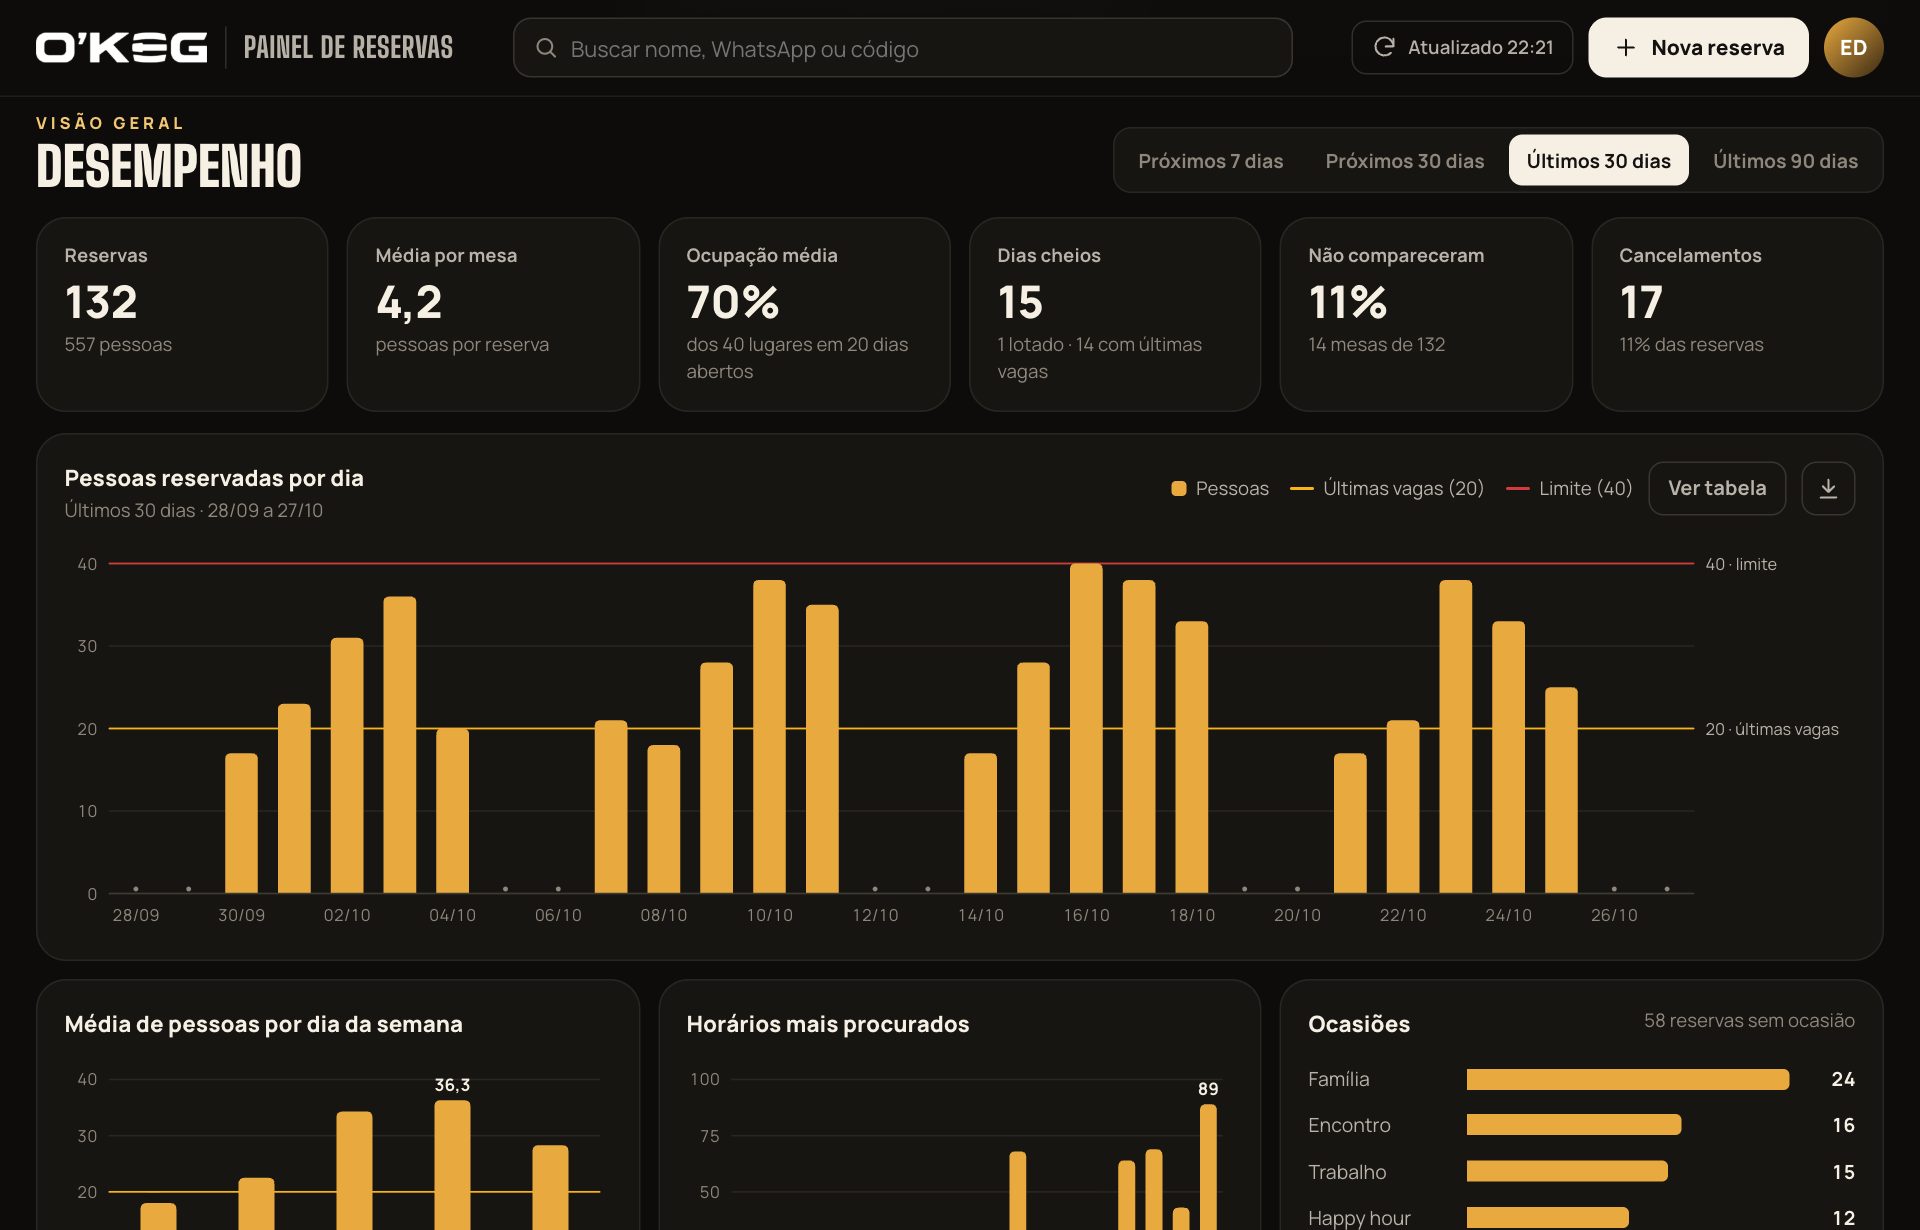This screenshot has height=1230, width=1920.
Task: Toggle the Últimas vagas (20) legend item
Action: click(1386, 488)
